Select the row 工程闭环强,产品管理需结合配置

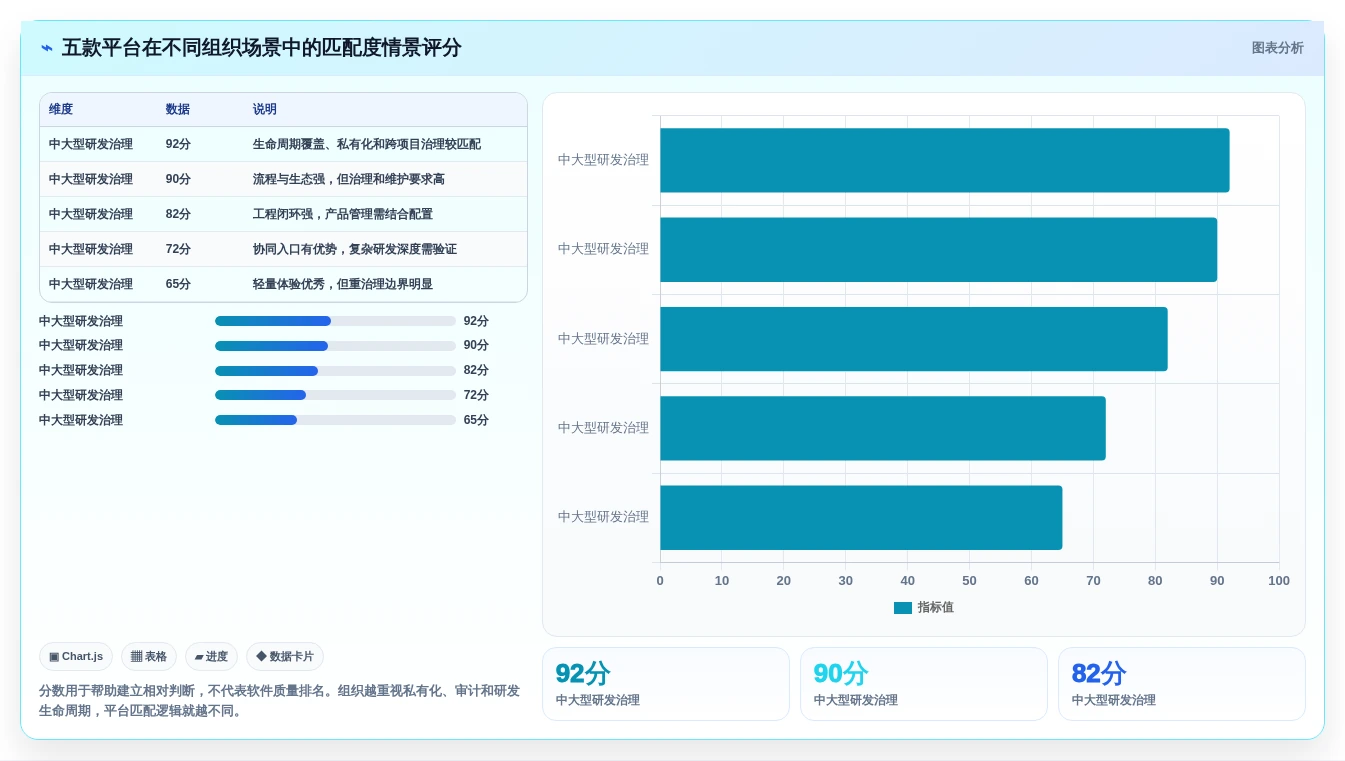(x=283, y=214)
